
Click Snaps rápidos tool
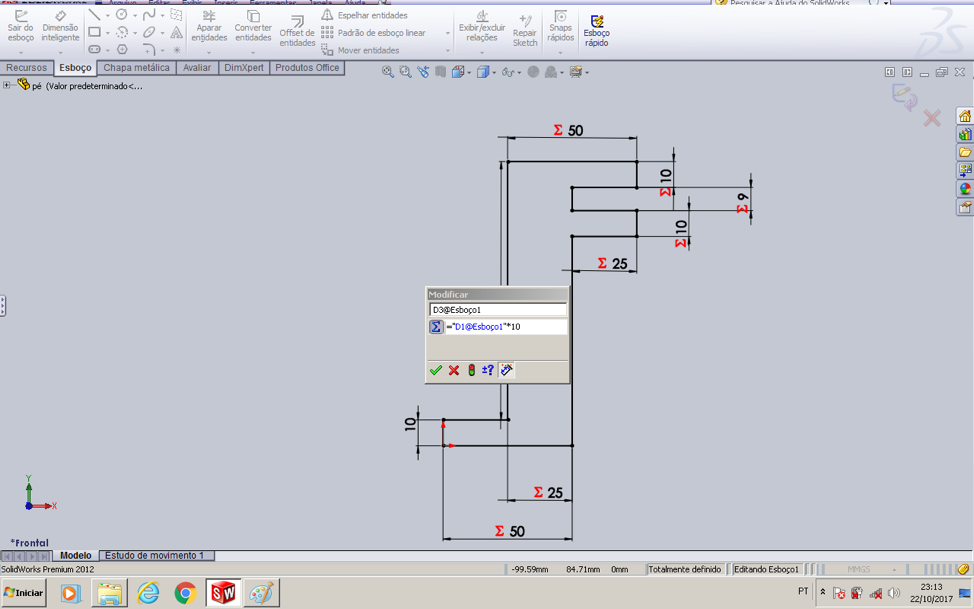(x=560, y=26)
